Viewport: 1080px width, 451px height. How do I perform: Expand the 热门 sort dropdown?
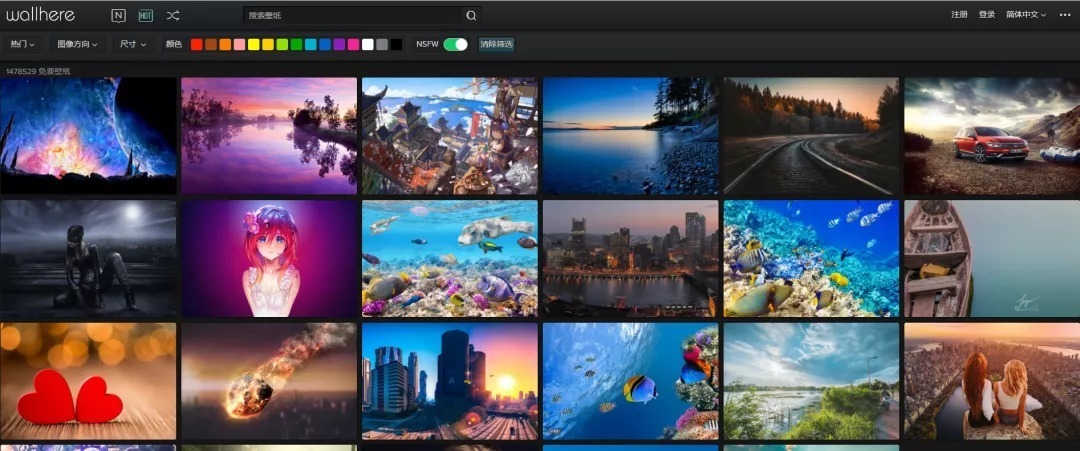pos(22,44)
